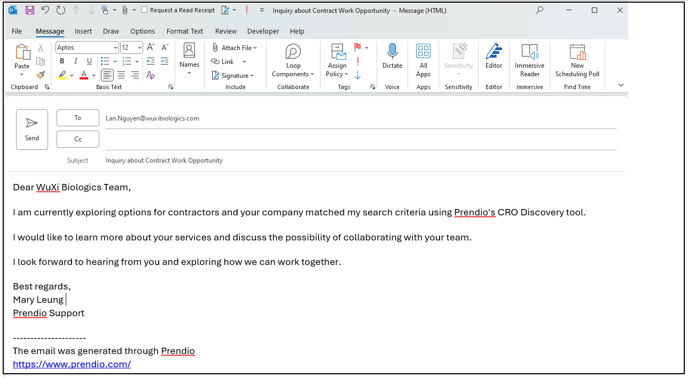Create a New Scheduling Poll
688x378 pixels.
(x=577, y=61)
